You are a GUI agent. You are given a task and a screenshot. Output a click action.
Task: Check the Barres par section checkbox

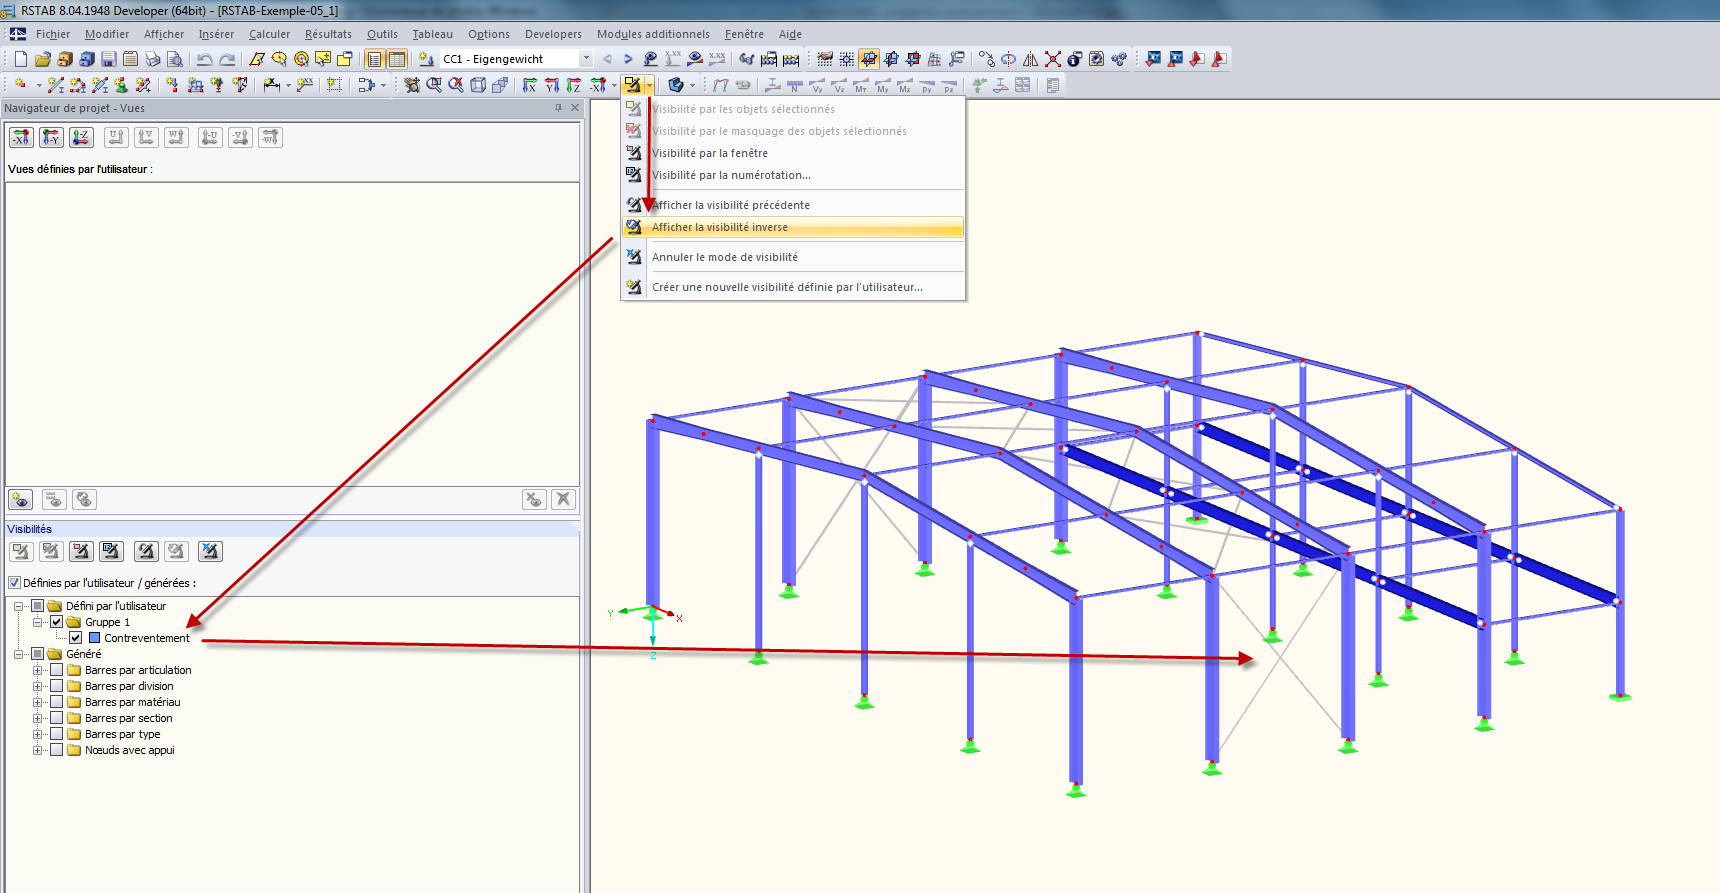57,718
